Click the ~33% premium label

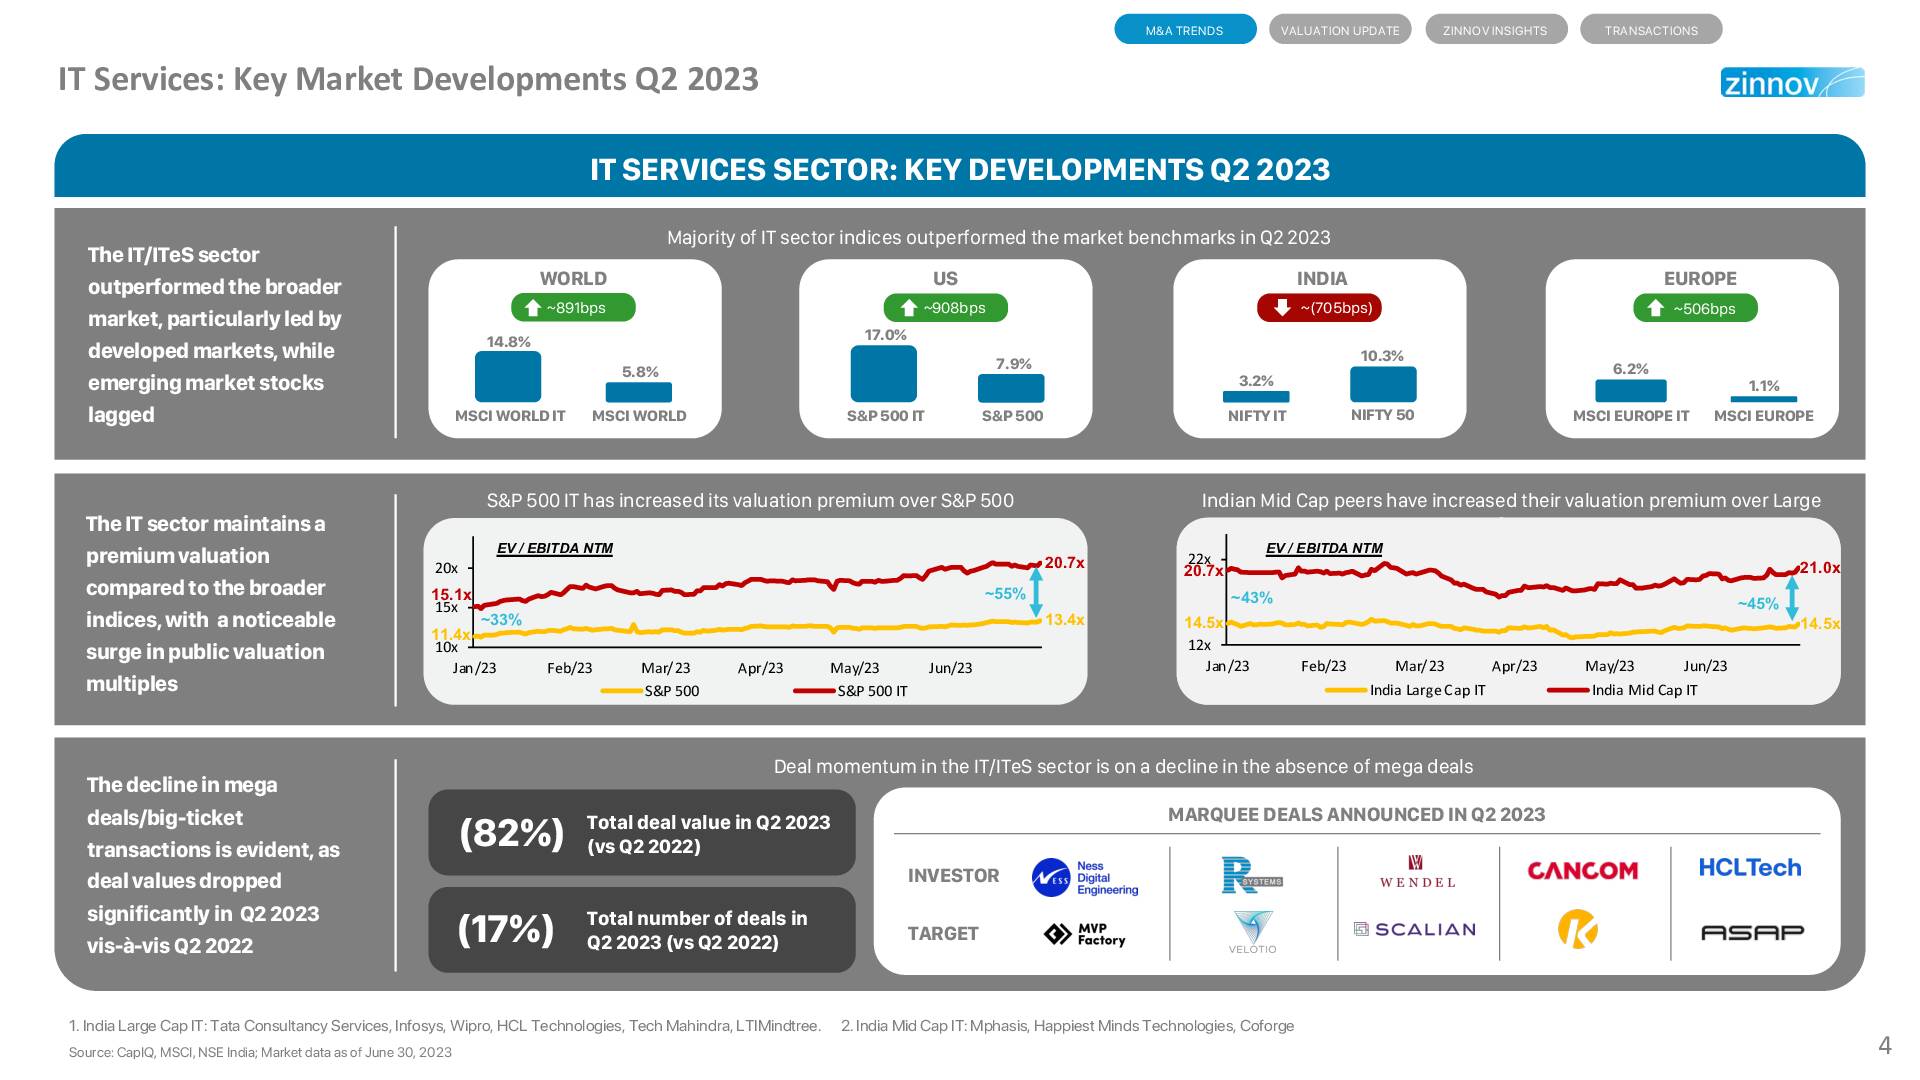pyautogui.click(x=501, y=620)
